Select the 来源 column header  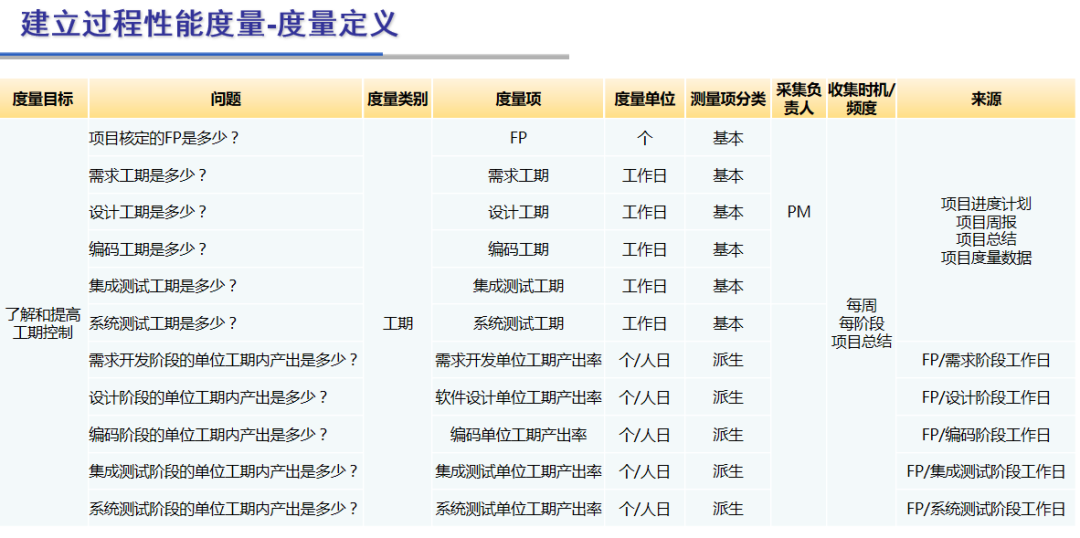click(x=986, y=99)
